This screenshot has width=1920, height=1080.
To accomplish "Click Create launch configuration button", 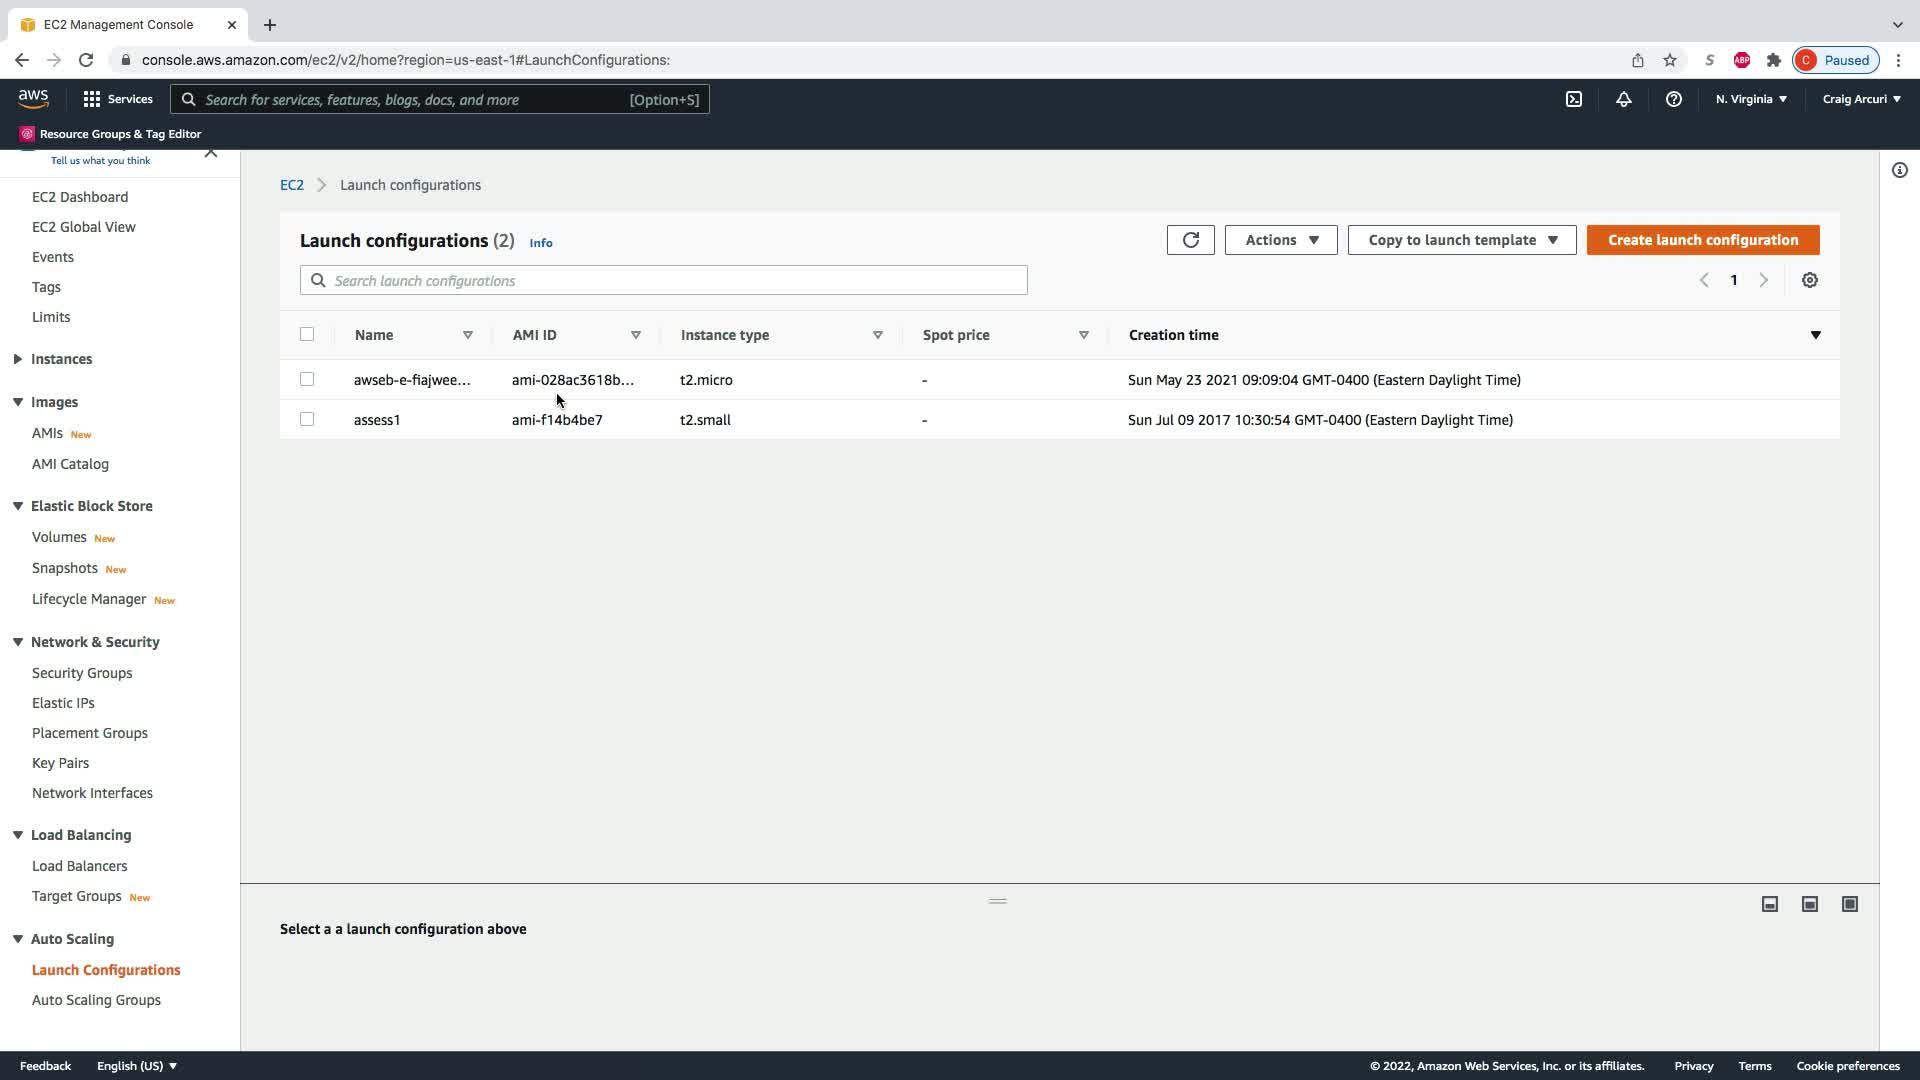I will [1702, 240].
